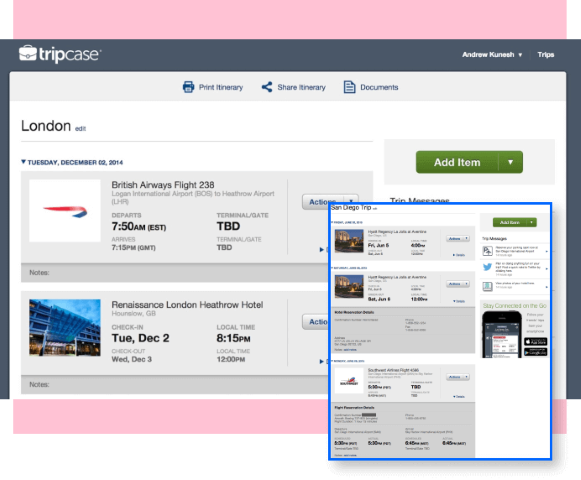
Task: Click the Share Itinerary share icon
Action: click(x=267, y=87)
